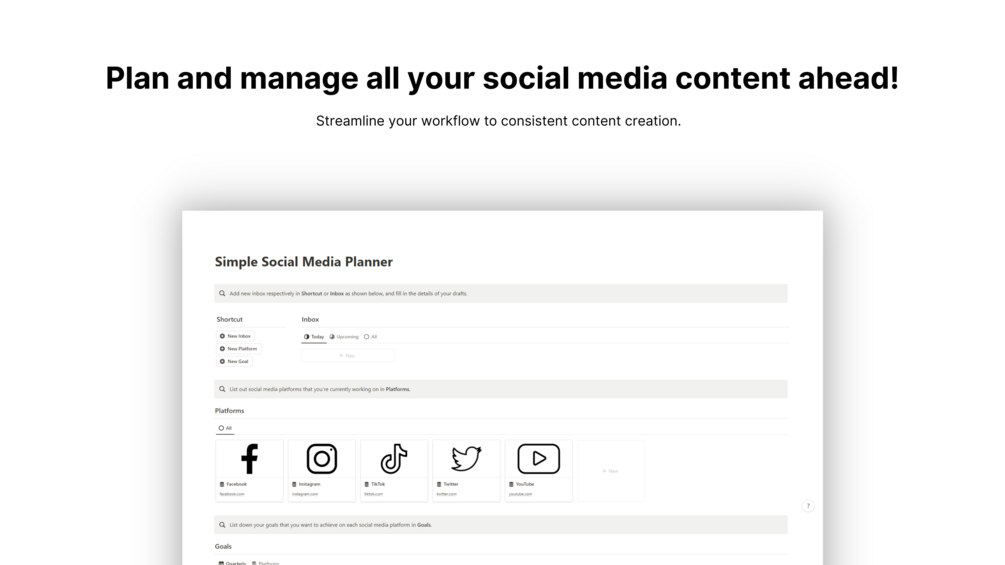This screenshot has height=565, width=1005.
Task: Click search icon in the 'List down your goals' callout
Action: [x=222, y=525]
